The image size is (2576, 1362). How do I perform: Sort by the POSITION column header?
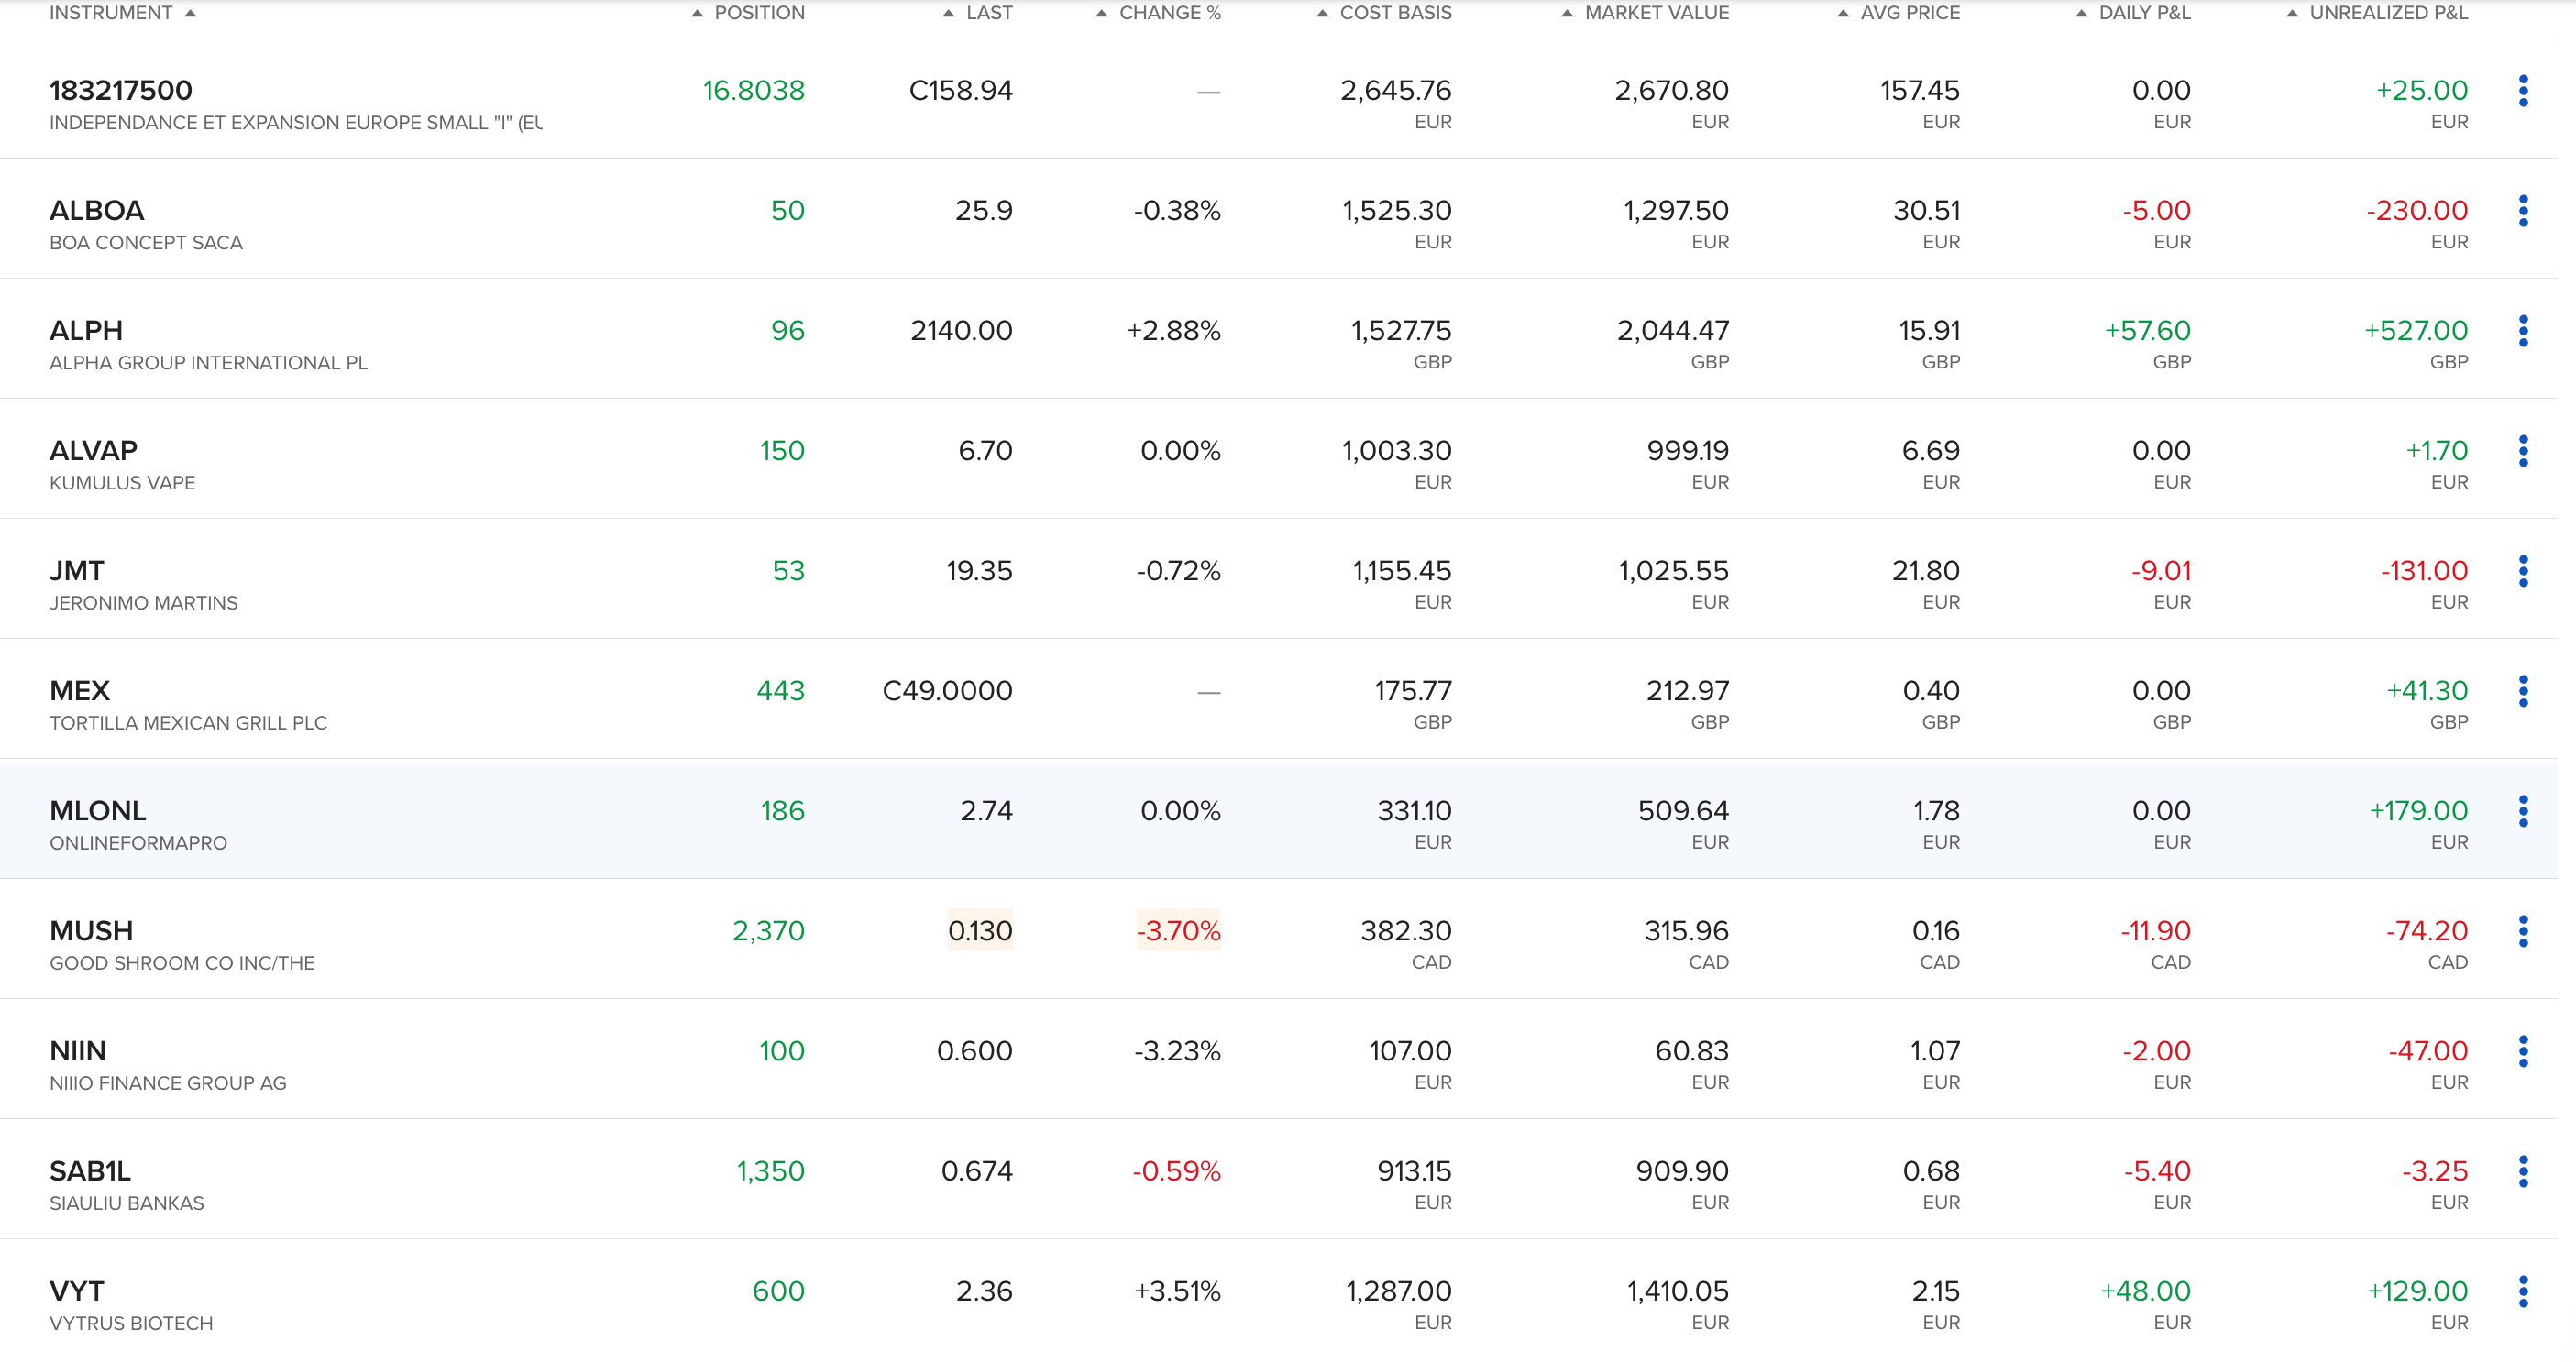[758, 13]
